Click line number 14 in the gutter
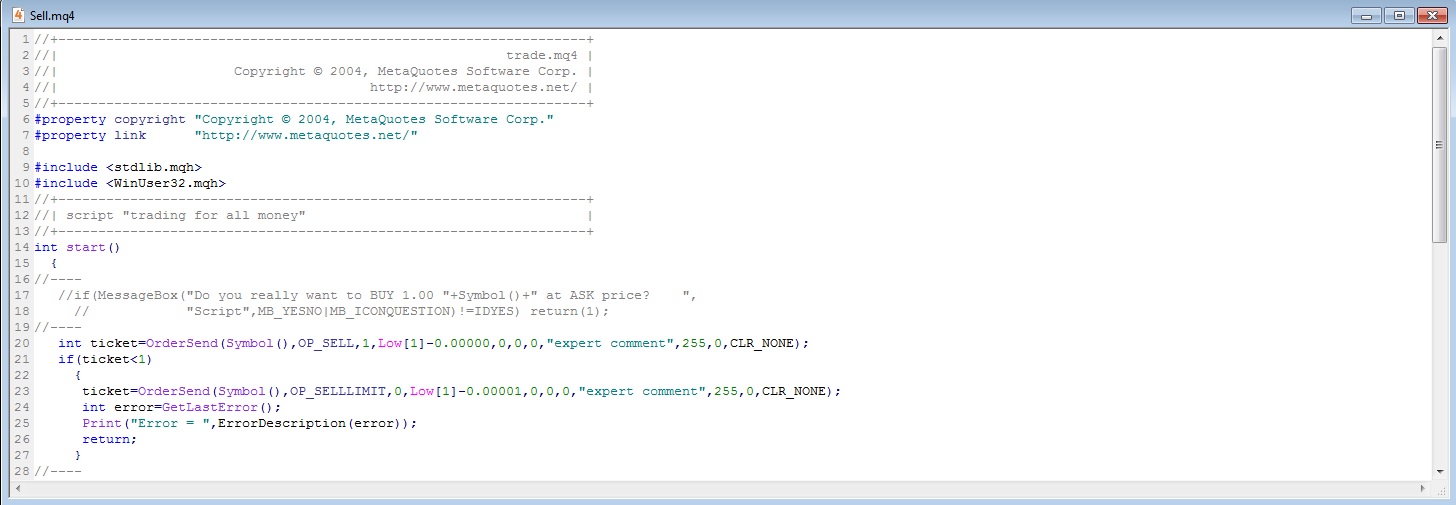Image resolution: width=1456 pixels, height=505 pixels. (x=21, y=247)
